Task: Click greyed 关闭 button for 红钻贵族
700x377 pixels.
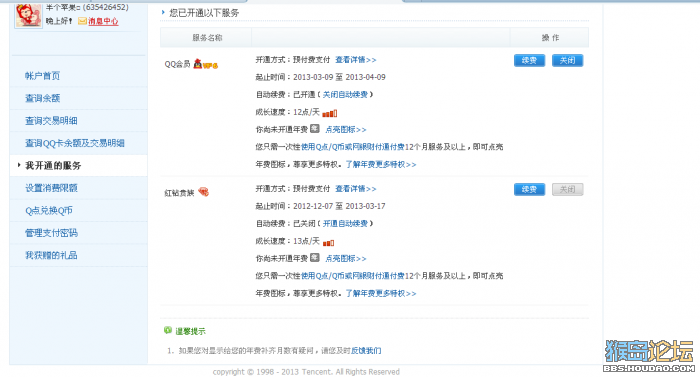Action: pyautogui.click(x=567, y=189)
